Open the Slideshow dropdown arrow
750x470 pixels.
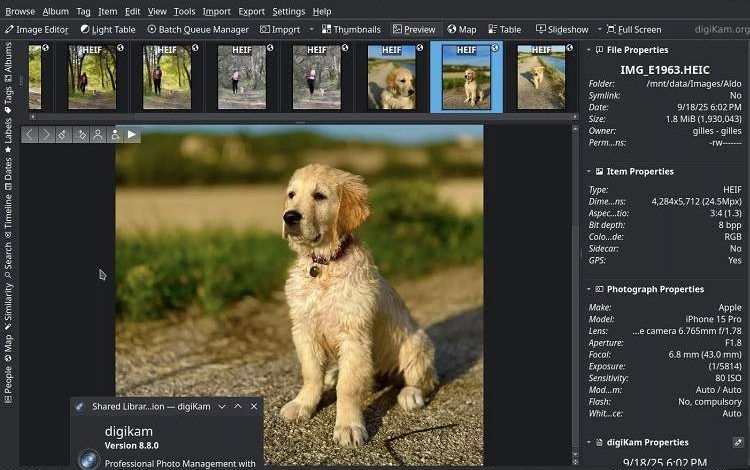coord(600,30)
